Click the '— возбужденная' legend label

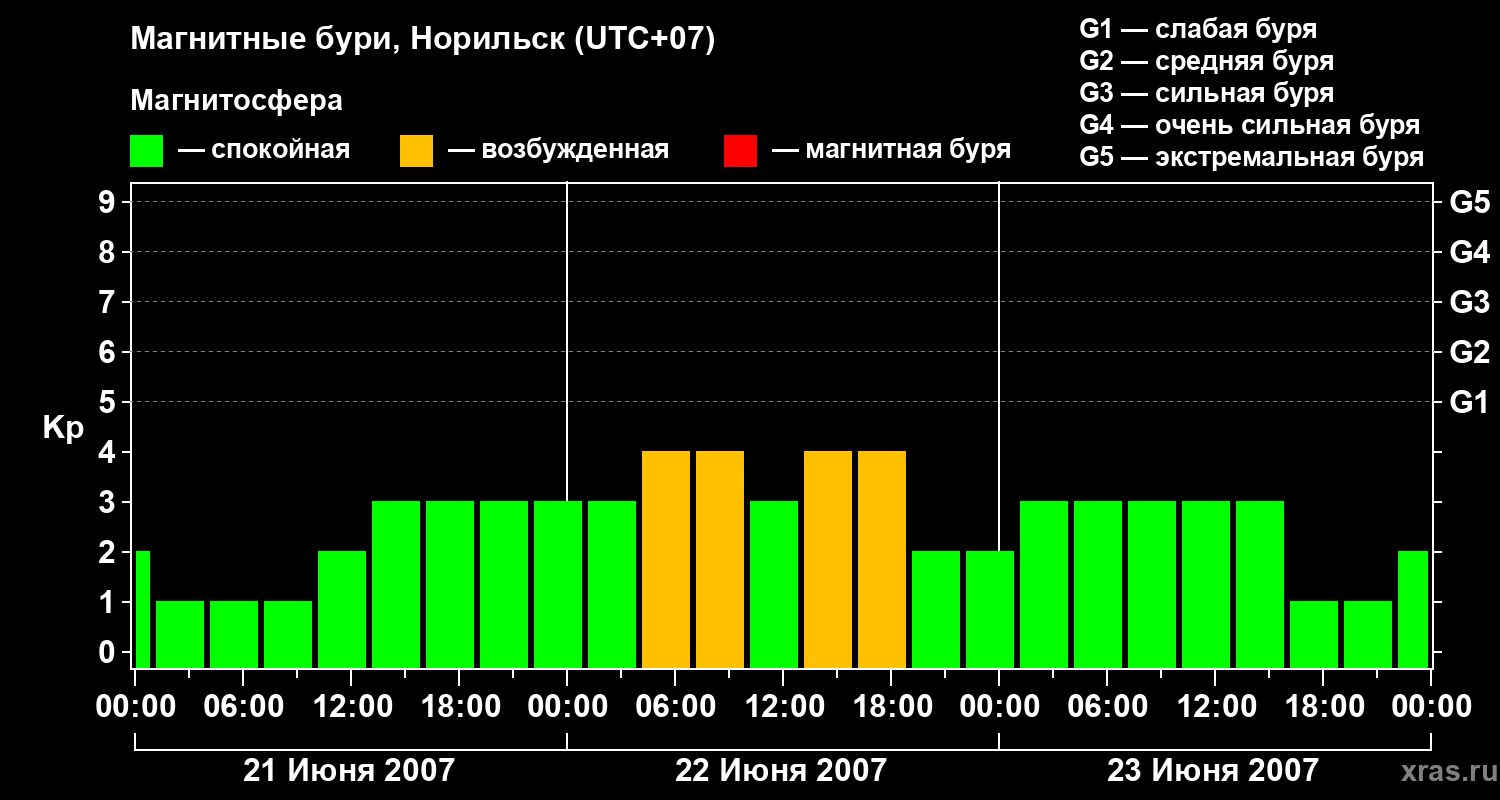tap(558, 150)
